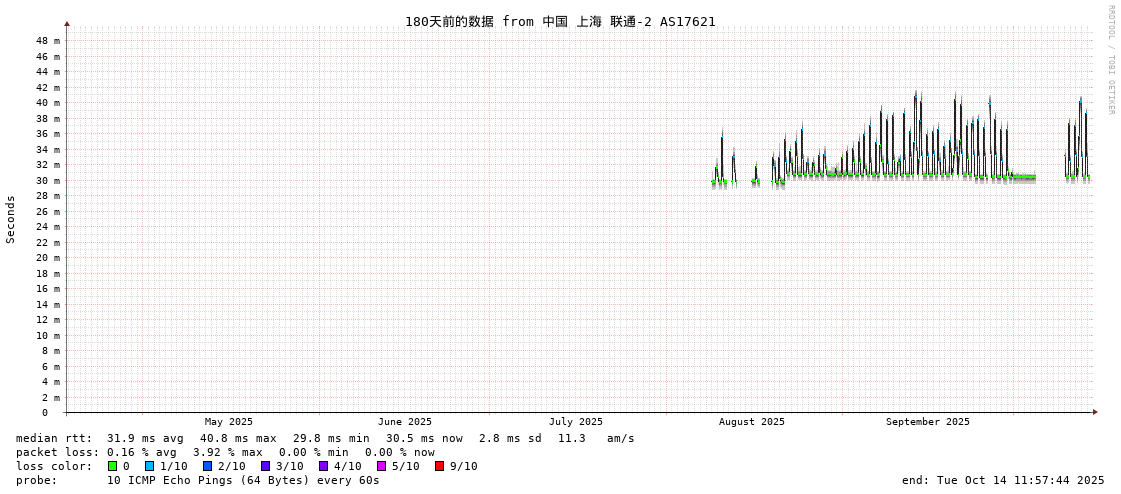Click the Seconds y-axis label
Viewport: 1121px width, 494px height.
coord(11,219)
